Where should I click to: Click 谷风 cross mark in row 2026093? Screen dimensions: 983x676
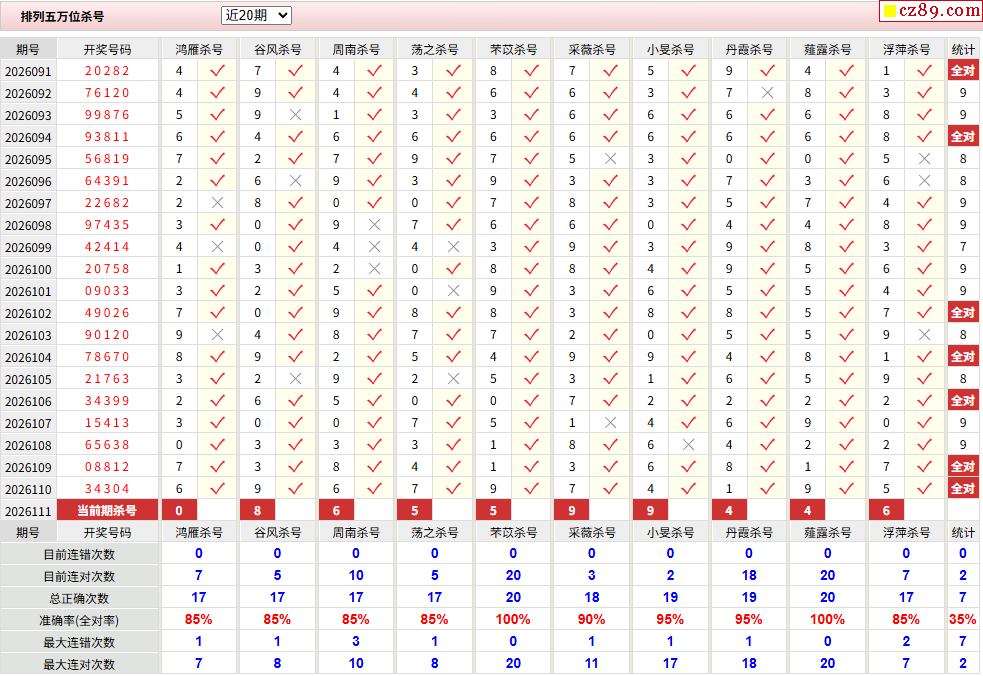[296, 115]
